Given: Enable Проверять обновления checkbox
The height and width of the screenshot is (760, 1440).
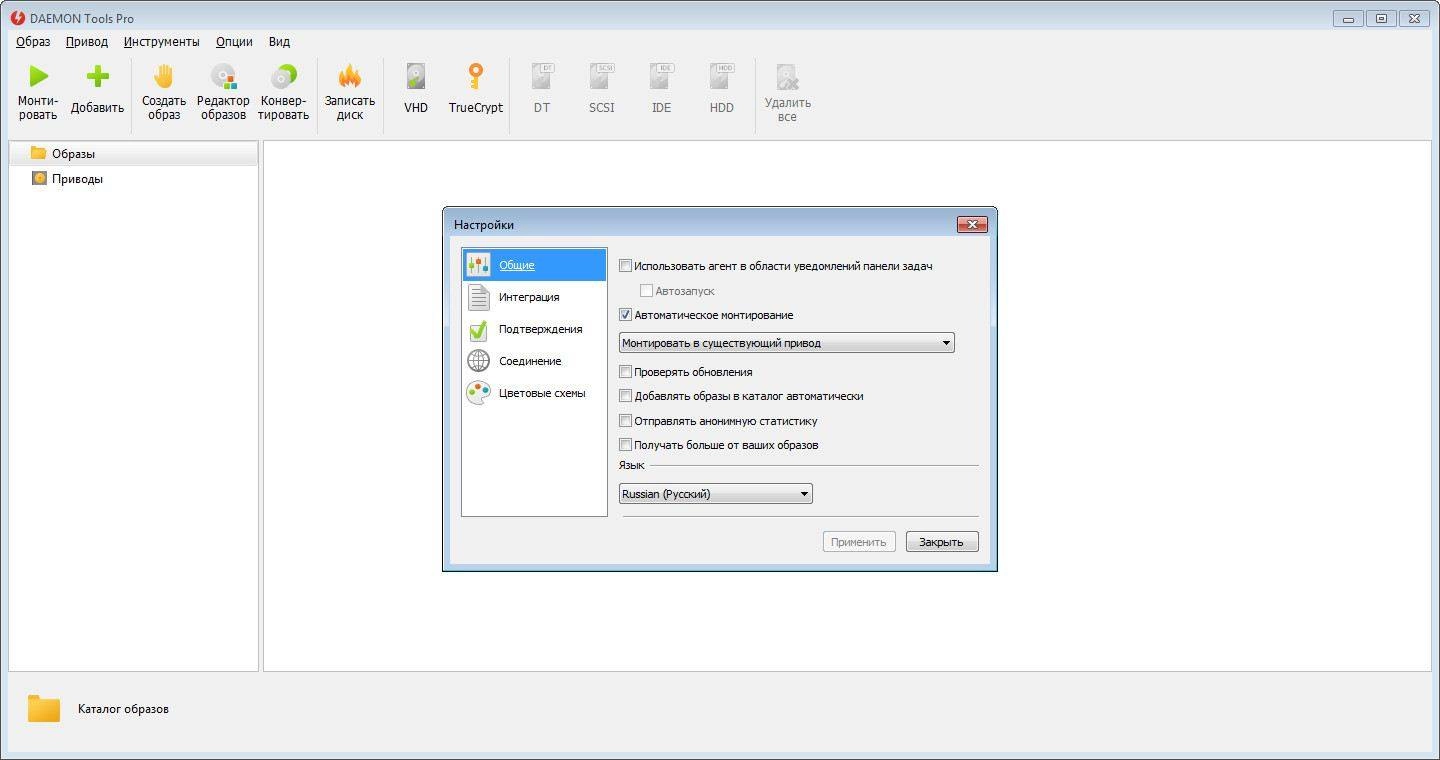Looking at the screenshot, I should (x=626, y=372).
